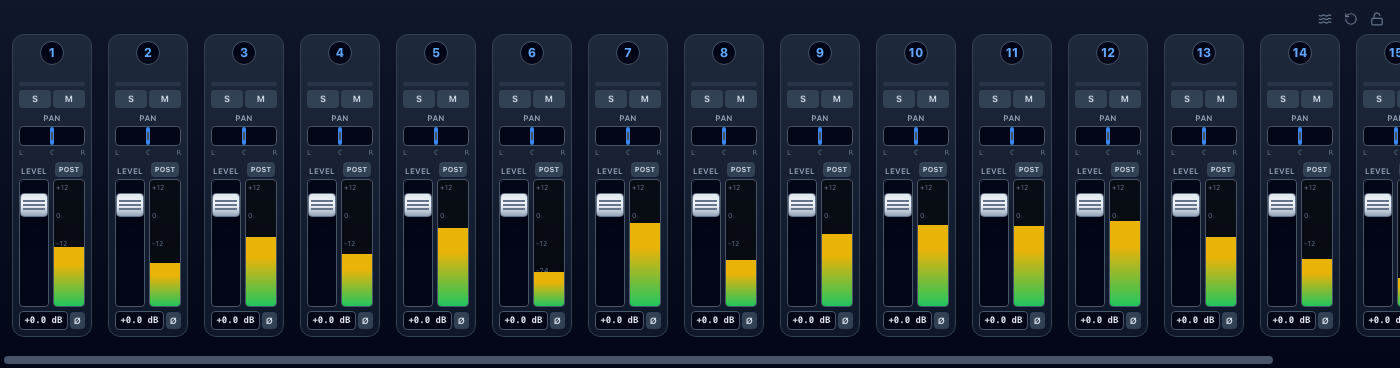Screen dimensions: 1400x368
Task: Select the channel 13 number badge
Action: pyautogui.click(x=1204, y=53)
